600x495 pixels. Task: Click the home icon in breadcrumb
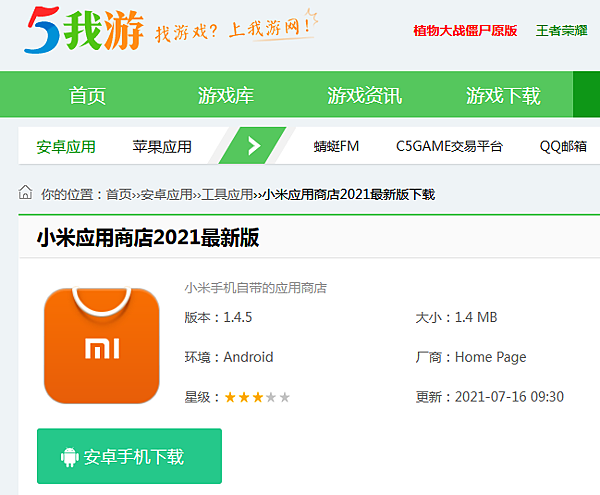click(x=26, y=192)
